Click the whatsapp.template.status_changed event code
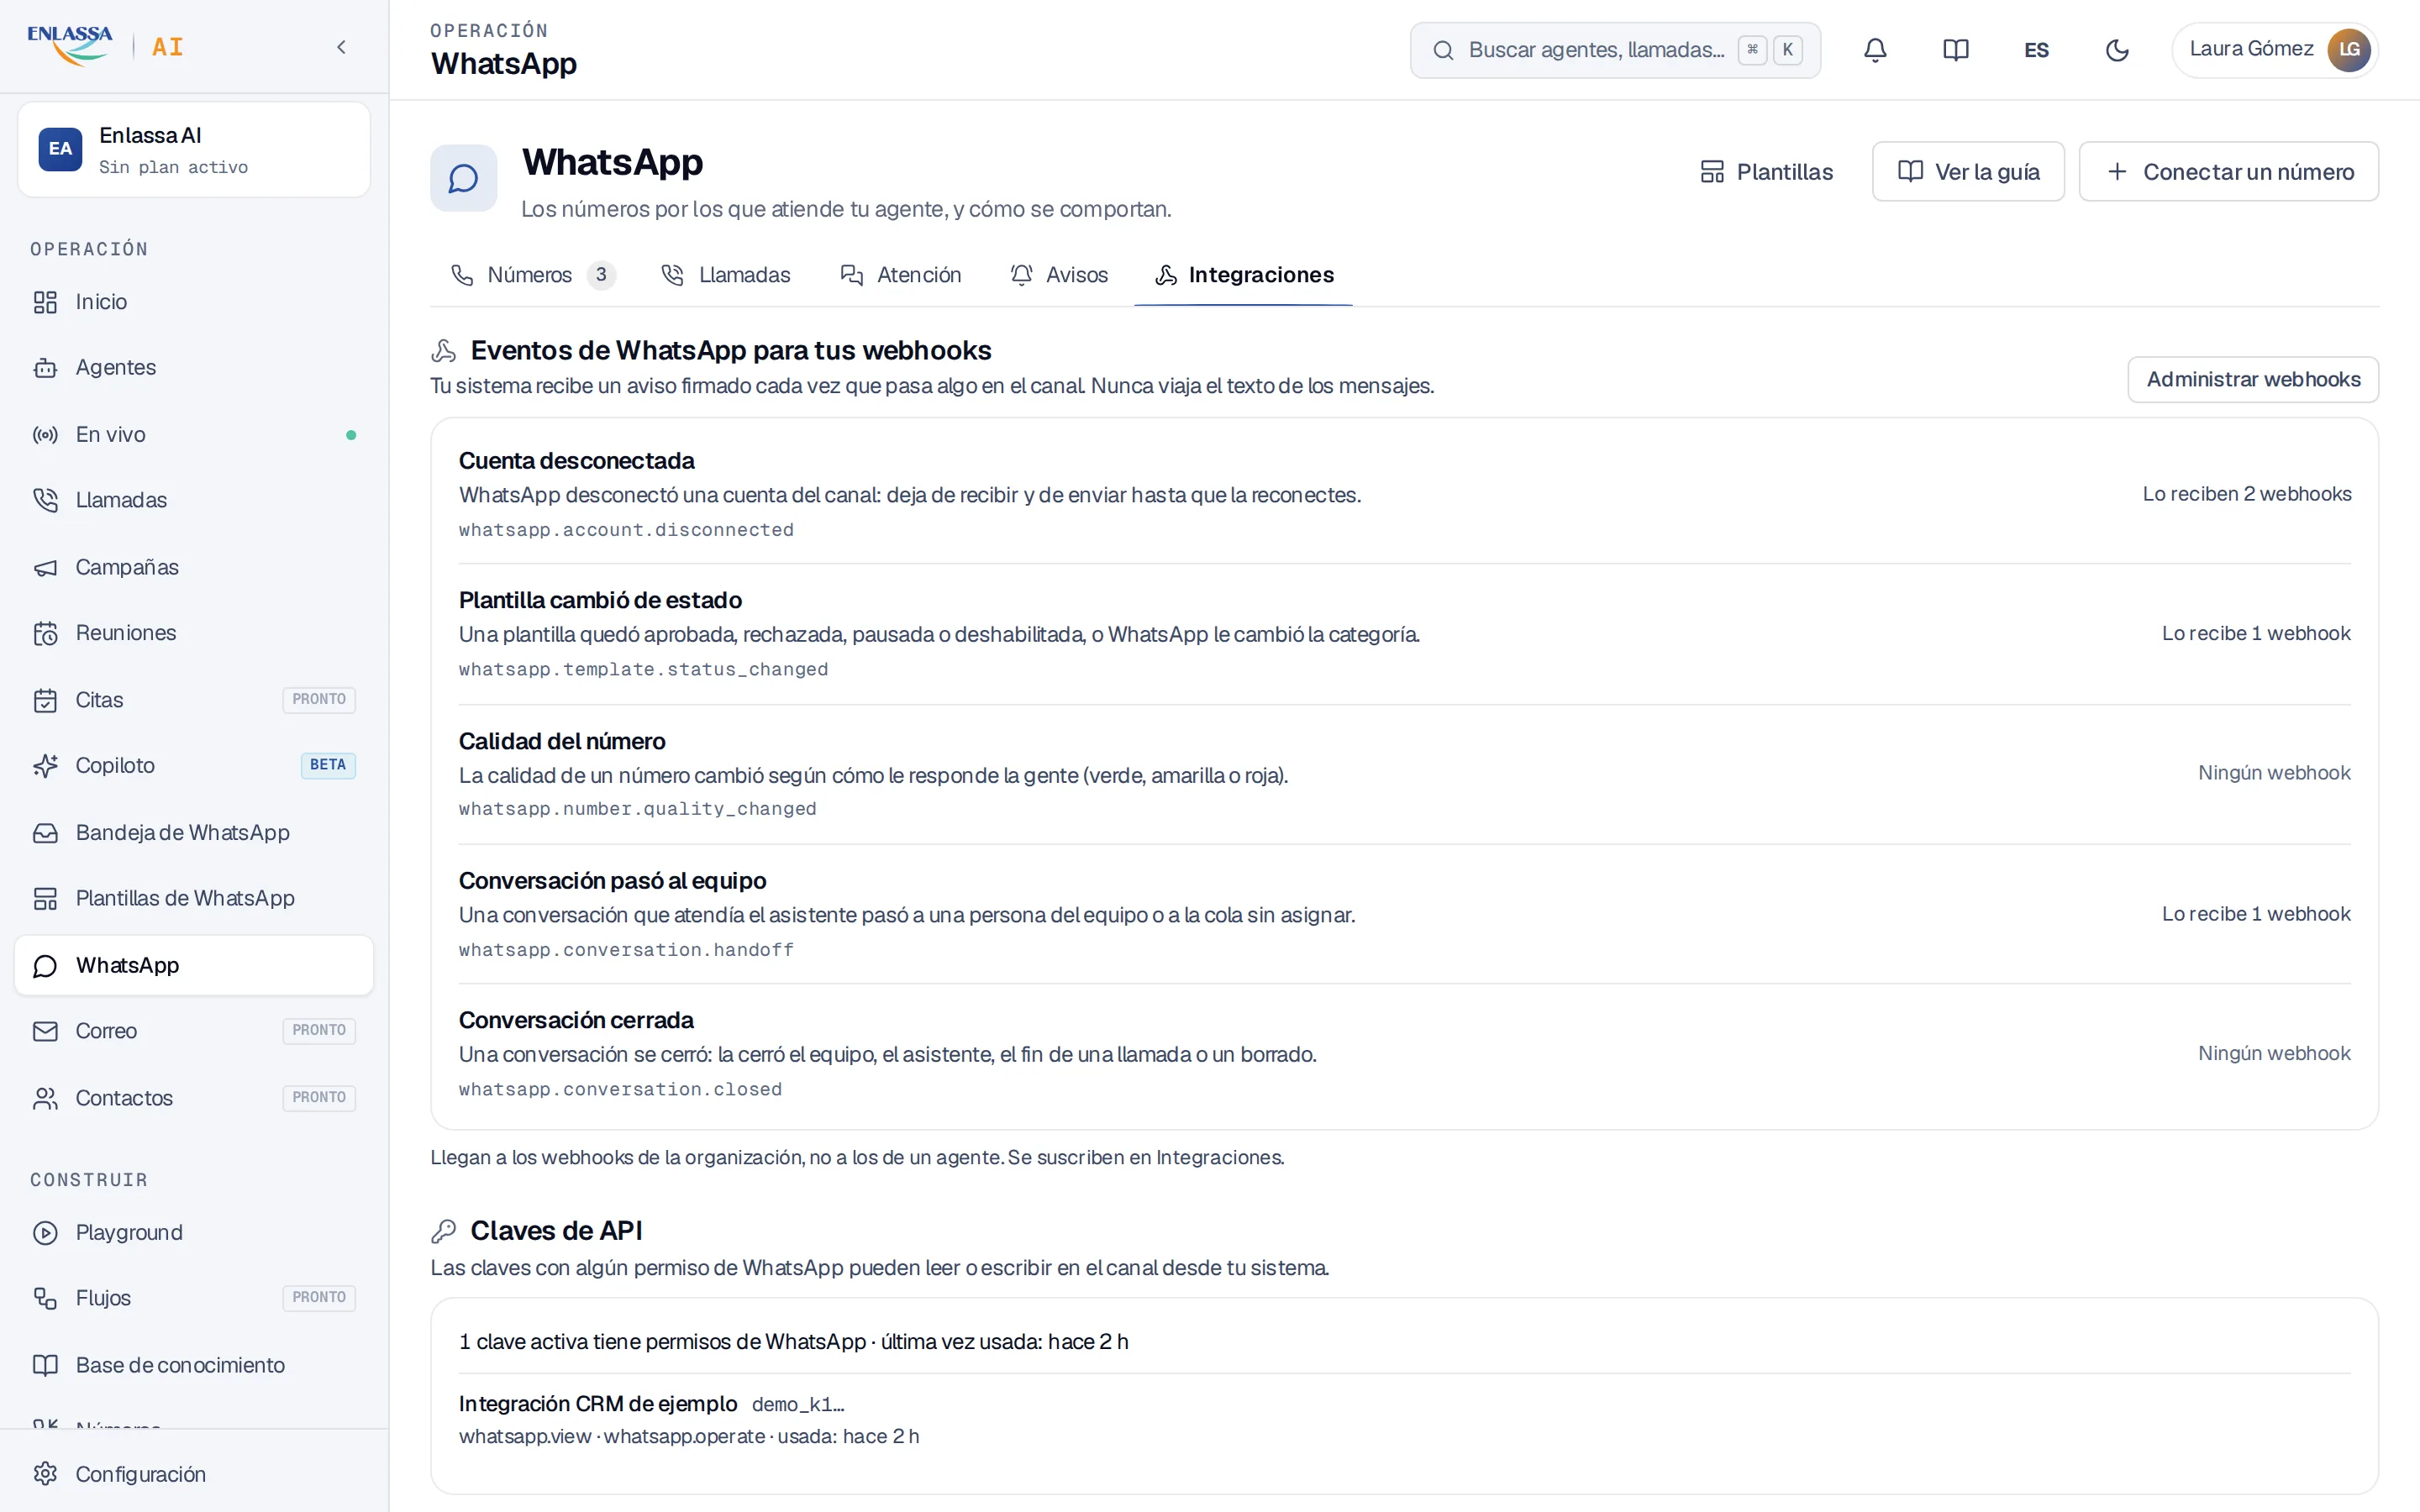Image resolution: width=2420 pixels, height=1512 pixels. [643, 669]
